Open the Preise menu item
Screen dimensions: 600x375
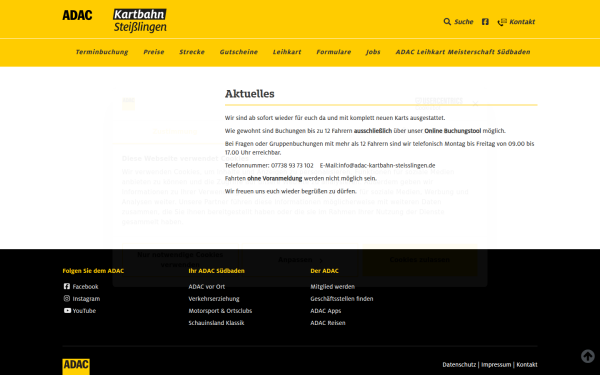tap(154, 52)
